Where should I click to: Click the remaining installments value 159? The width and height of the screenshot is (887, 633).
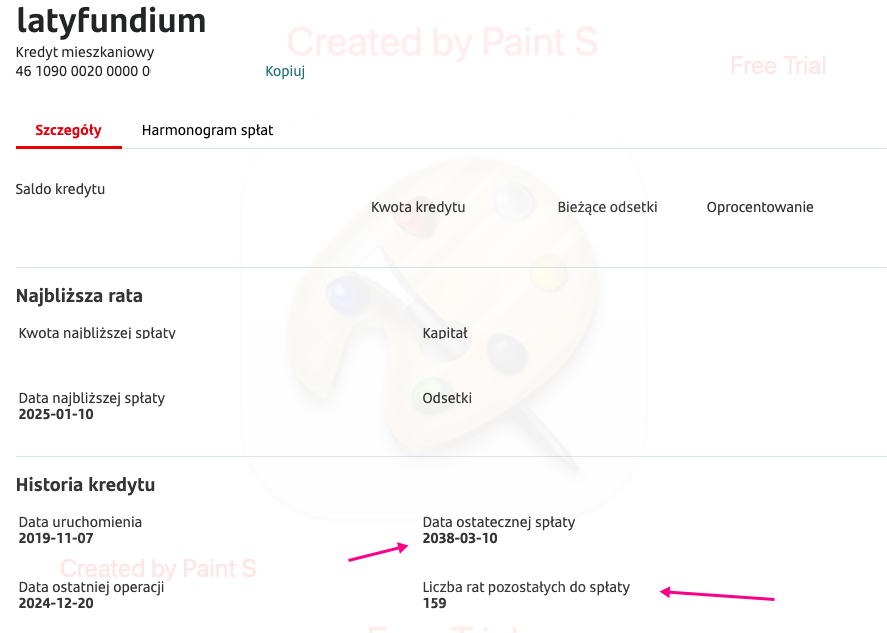434,603
